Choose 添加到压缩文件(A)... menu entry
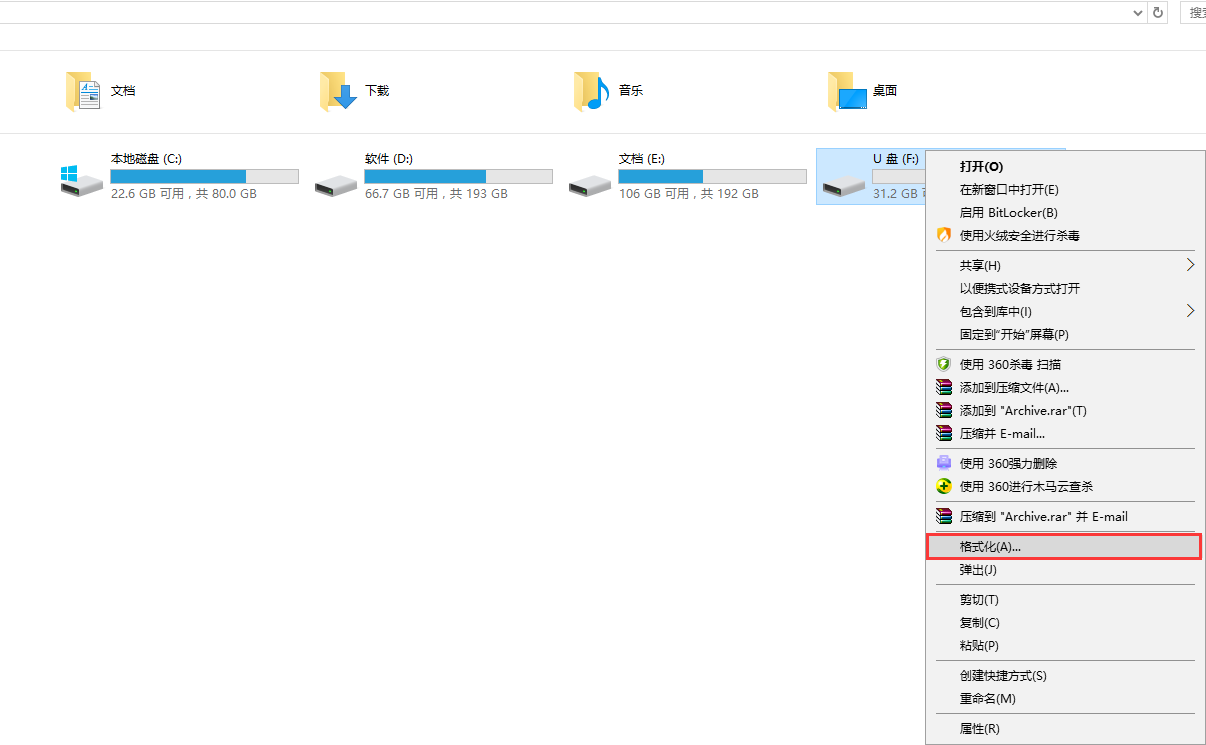 [1014, 388]
